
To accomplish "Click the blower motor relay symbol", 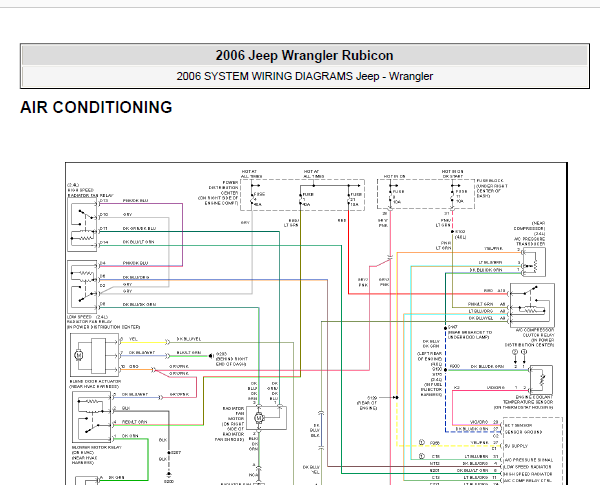I will tap(92, 418).
